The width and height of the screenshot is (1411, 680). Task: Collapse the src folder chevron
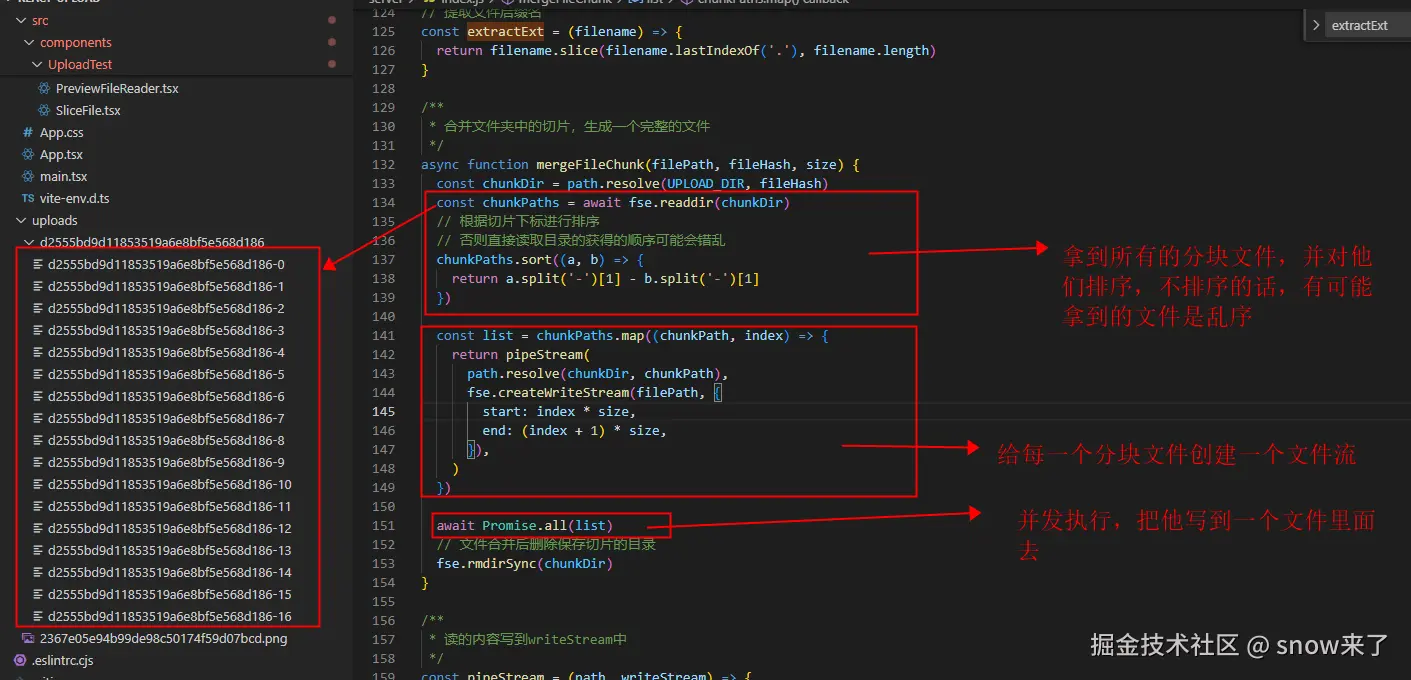click(22, 20)
